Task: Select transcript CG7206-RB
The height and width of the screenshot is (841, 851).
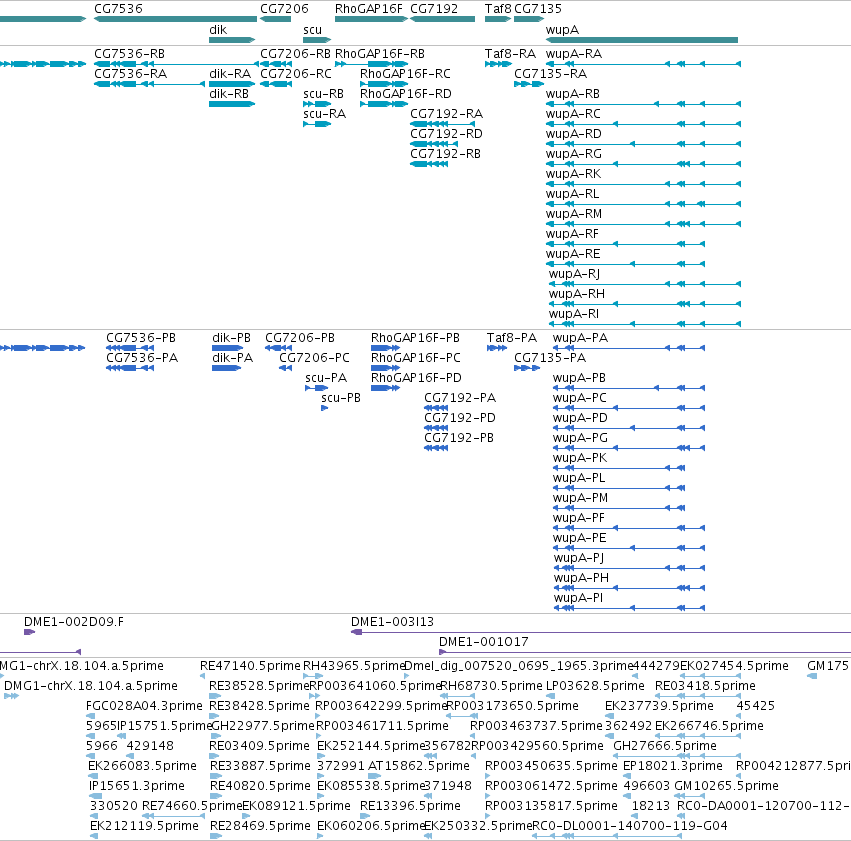Action: (295, 54)
